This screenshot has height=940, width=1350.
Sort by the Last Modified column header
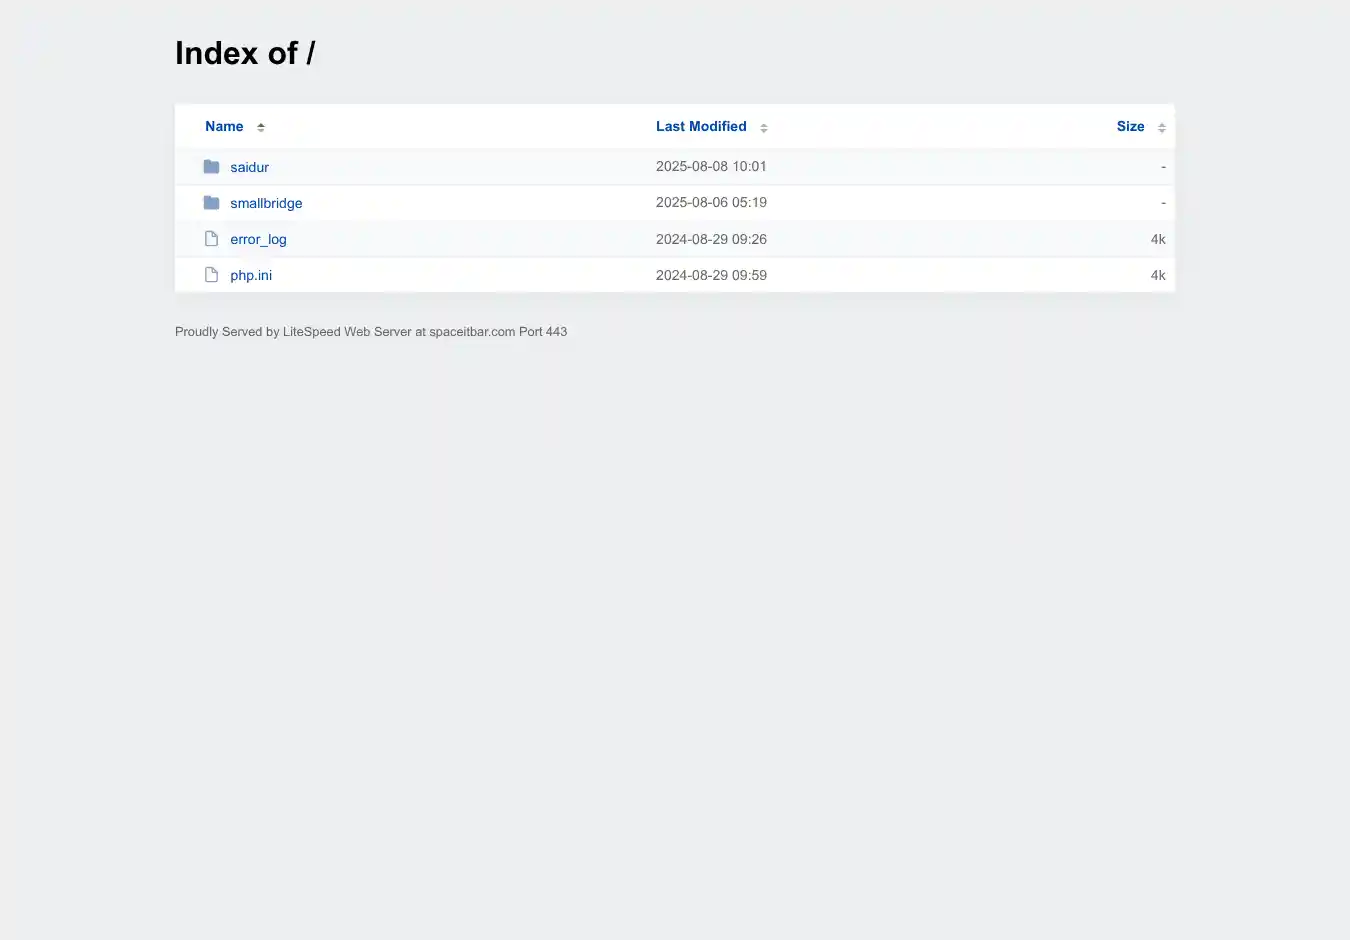coord(701,127)
